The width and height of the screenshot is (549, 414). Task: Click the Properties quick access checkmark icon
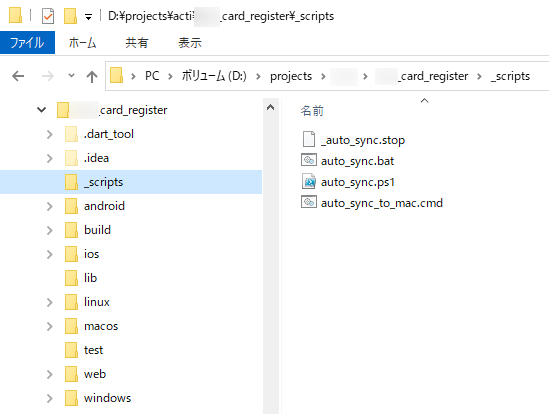pos(48,16)
